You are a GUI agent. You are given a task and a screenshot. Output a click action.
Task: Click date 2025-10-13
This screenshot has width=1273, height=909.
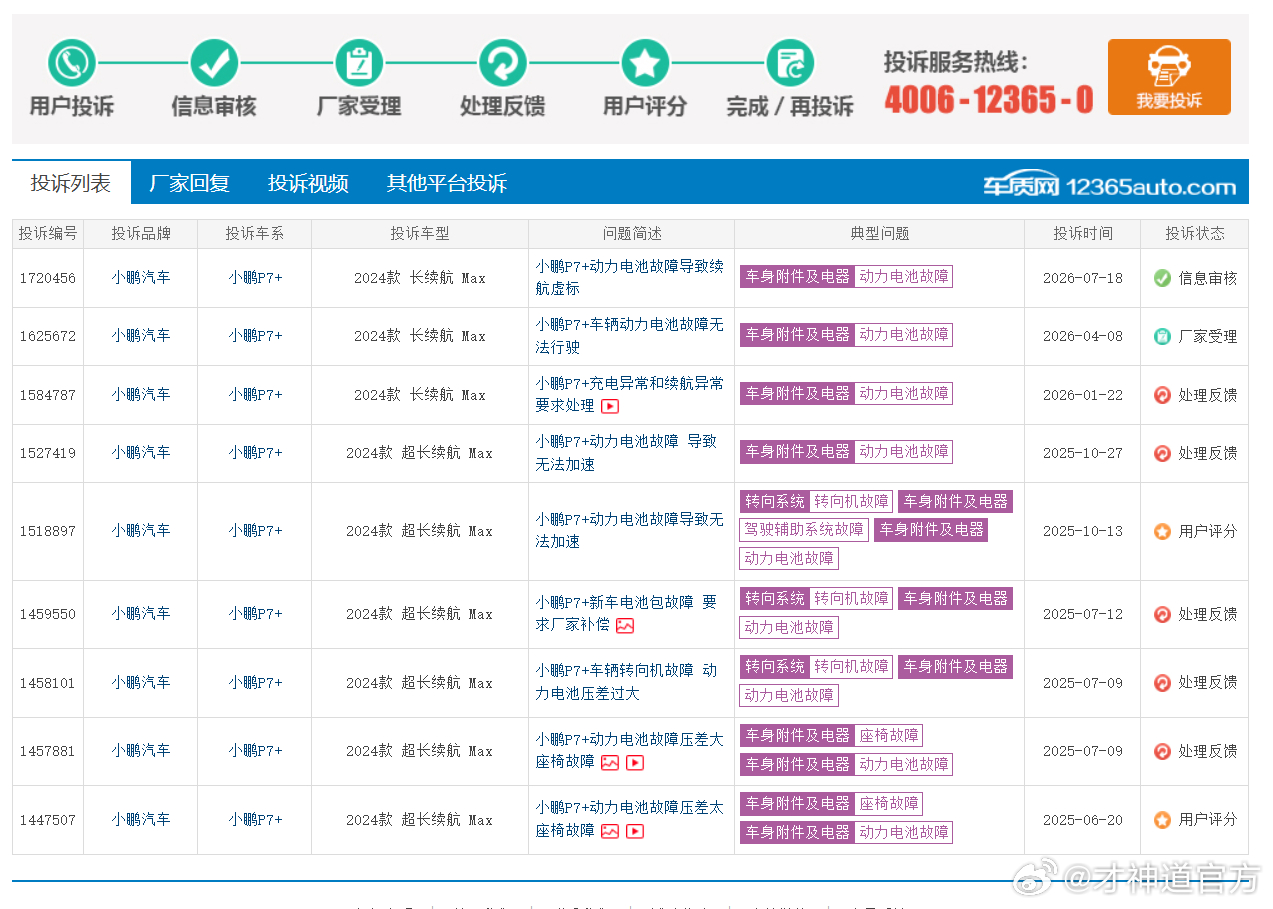coord(1082,531)
